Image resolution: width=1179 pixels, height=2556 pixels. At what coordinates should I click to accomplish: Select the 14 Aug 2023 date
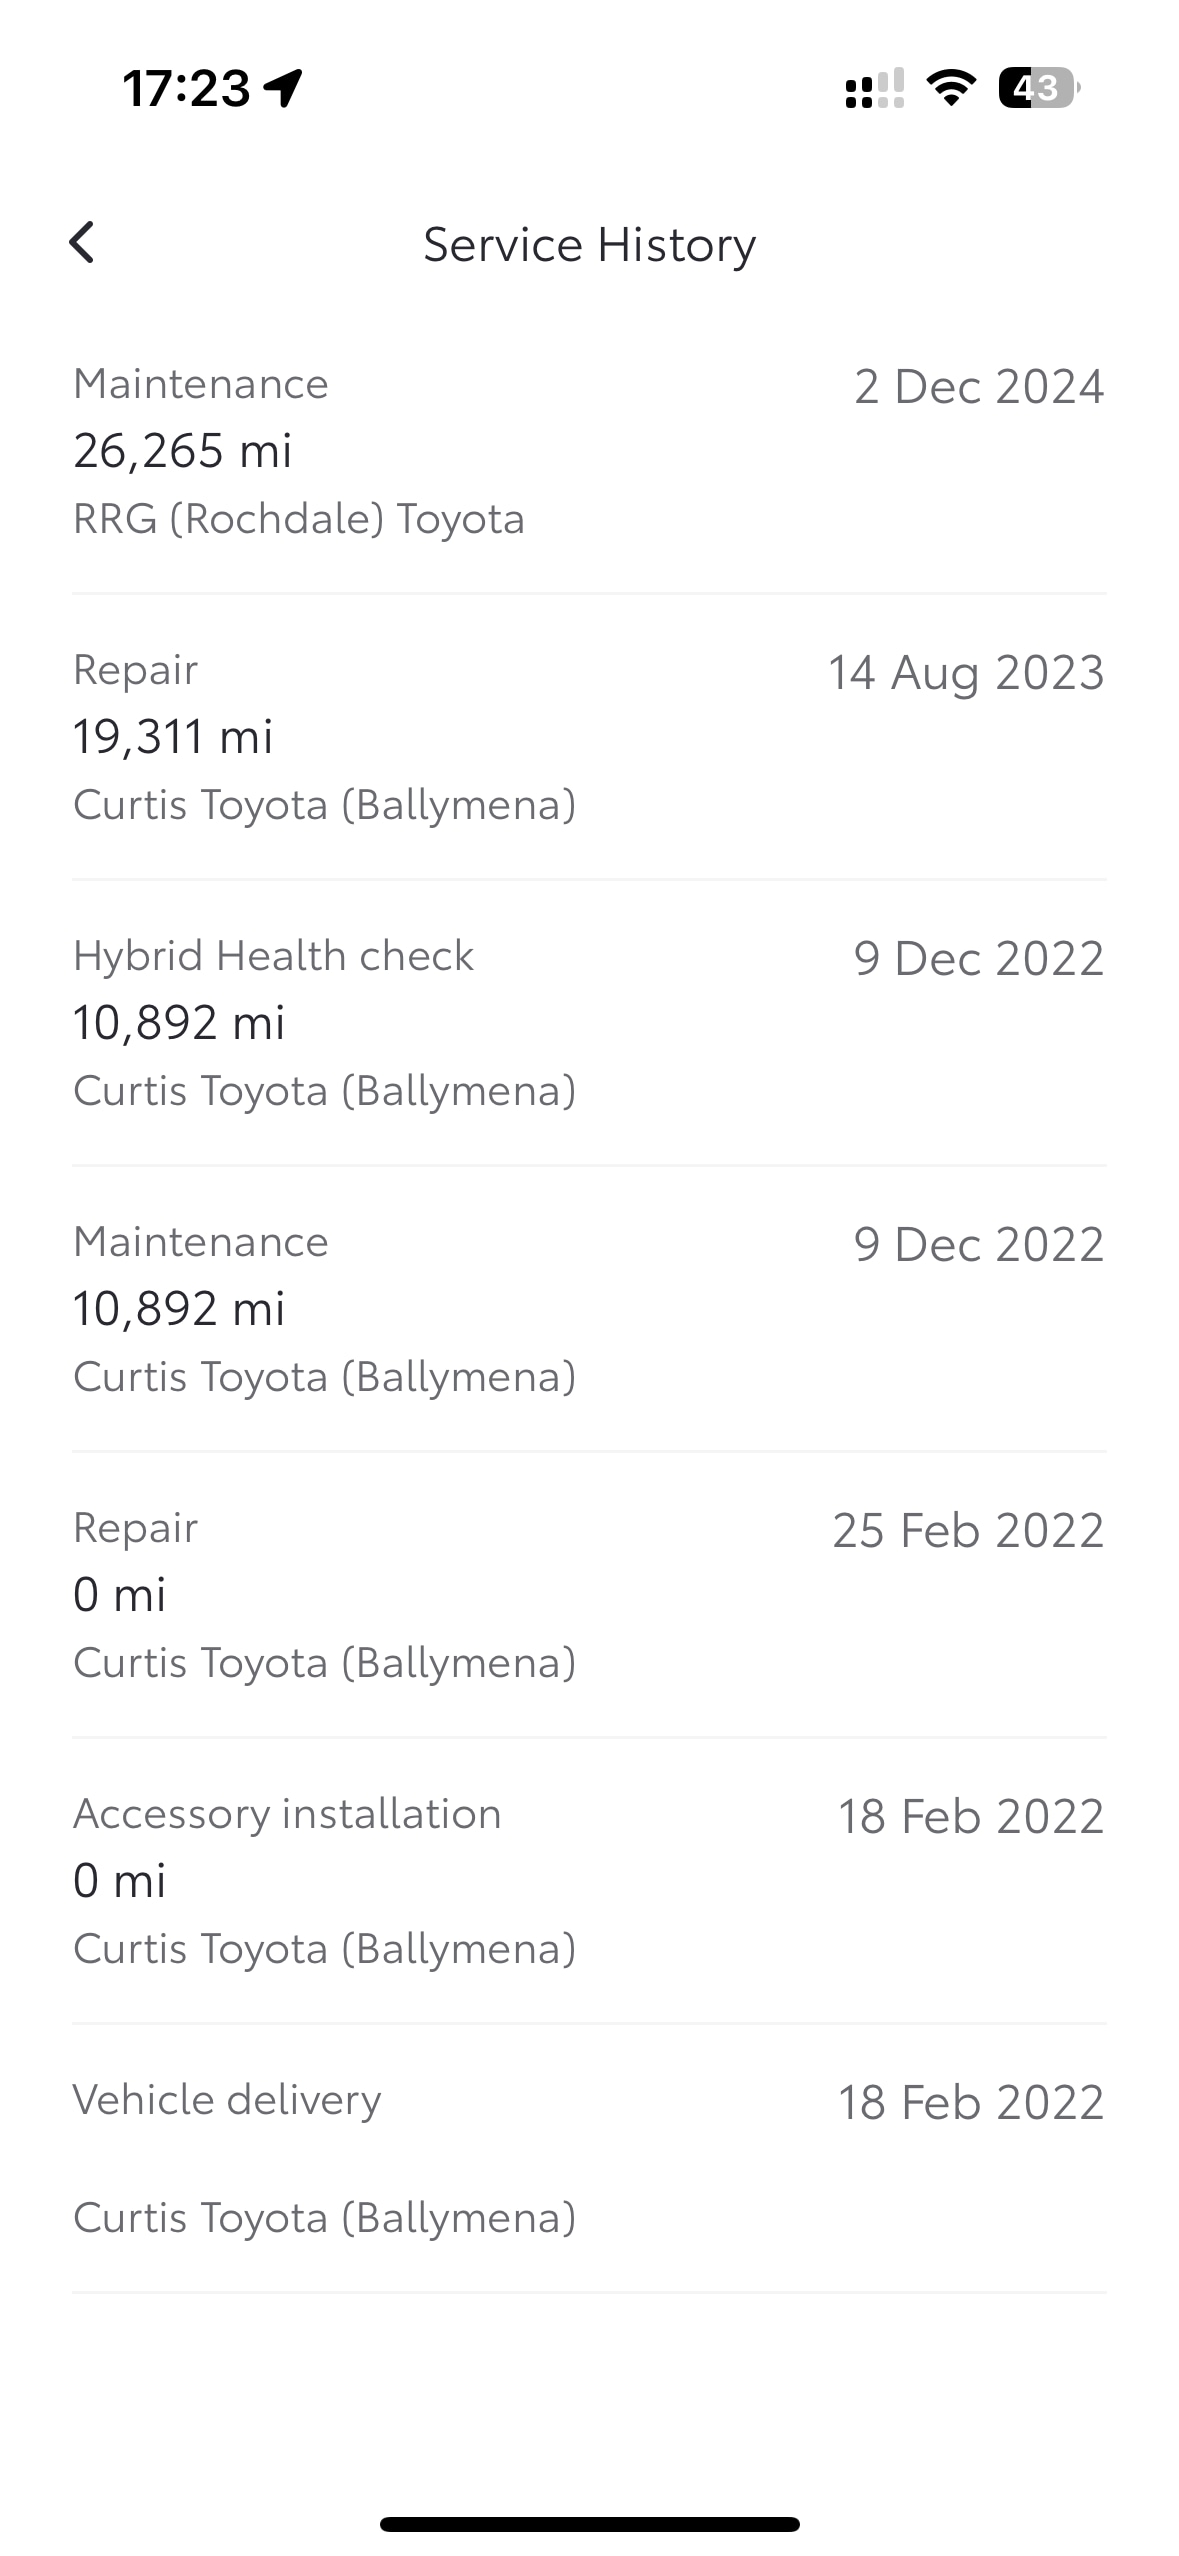pos(966,672)
